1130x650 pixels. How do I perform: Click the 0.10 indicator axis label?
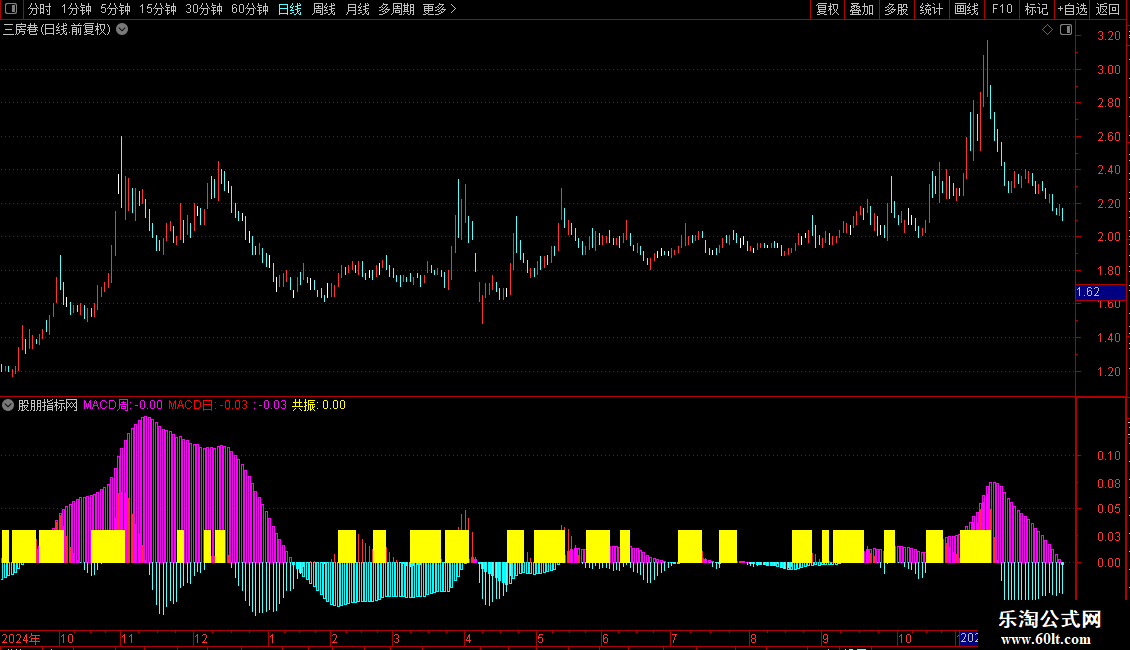(1108, 456)
